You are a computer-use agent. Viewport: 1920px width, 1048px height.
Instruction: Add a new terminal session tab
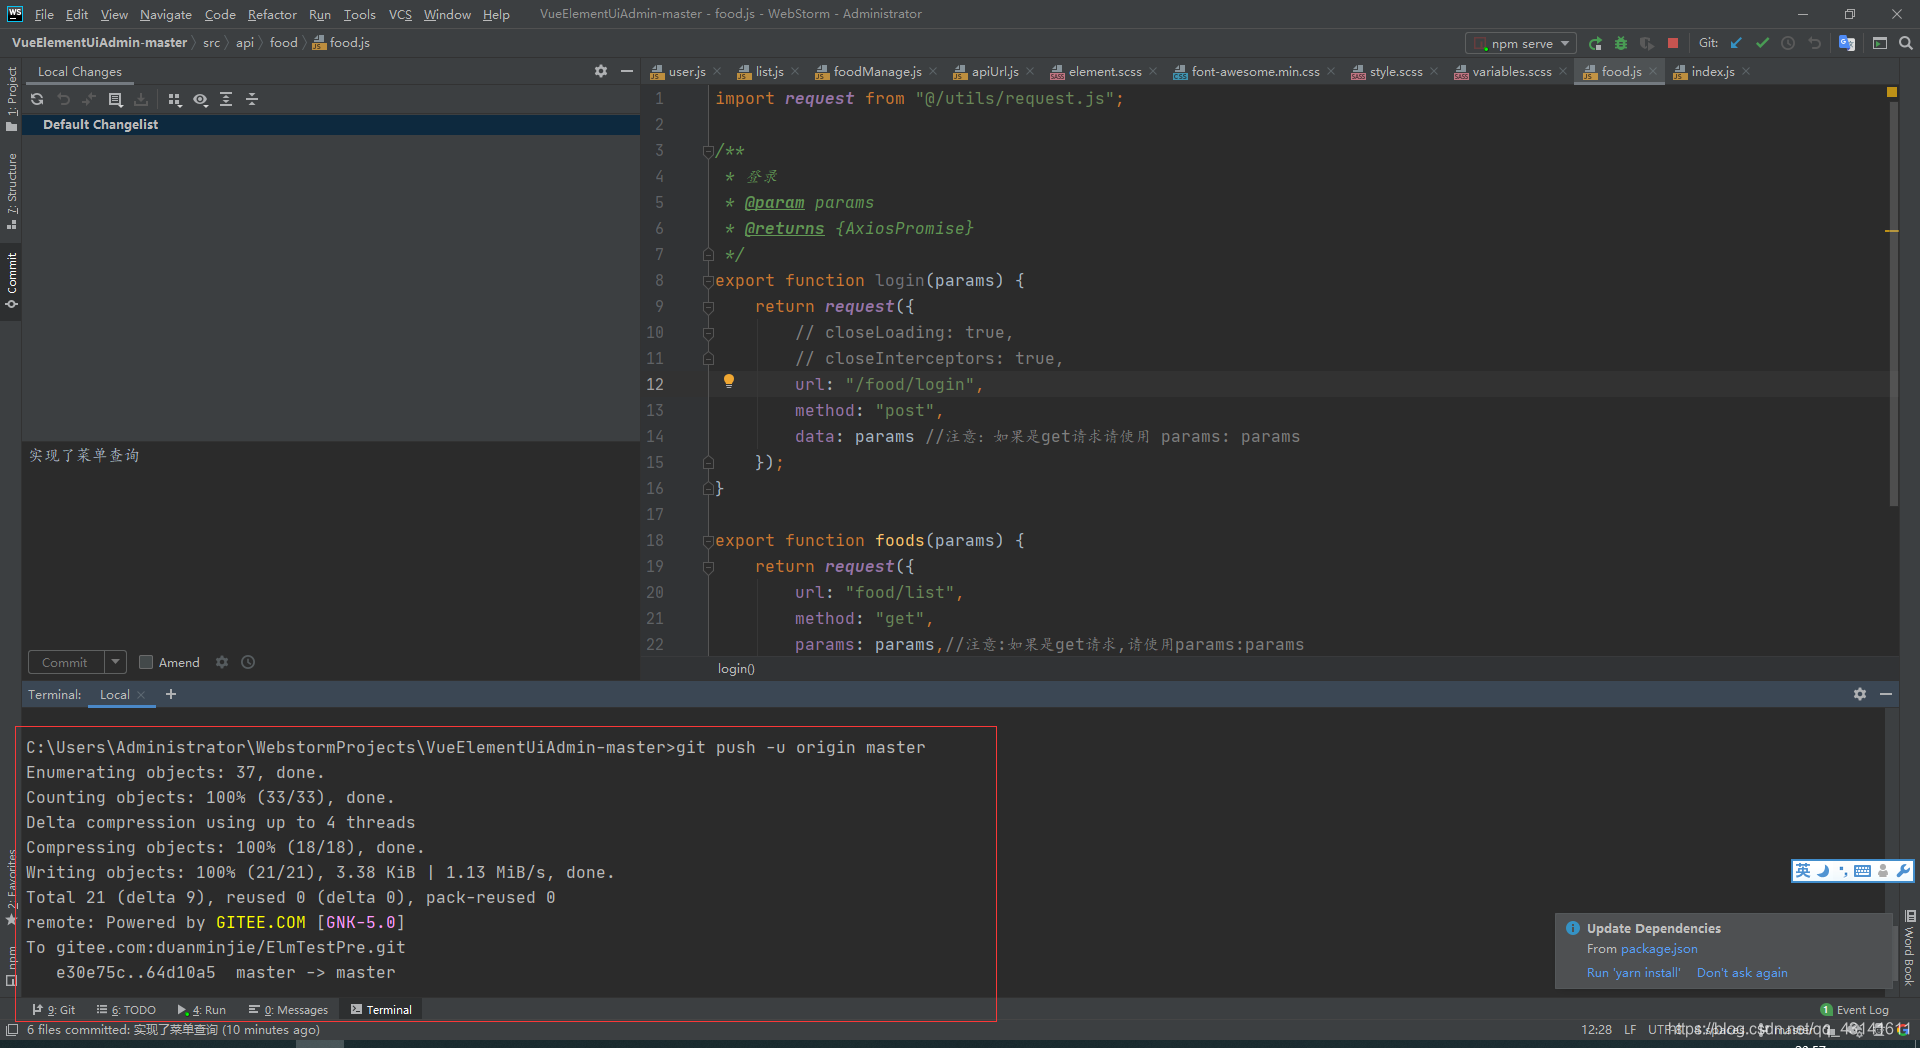pos(171,694)
